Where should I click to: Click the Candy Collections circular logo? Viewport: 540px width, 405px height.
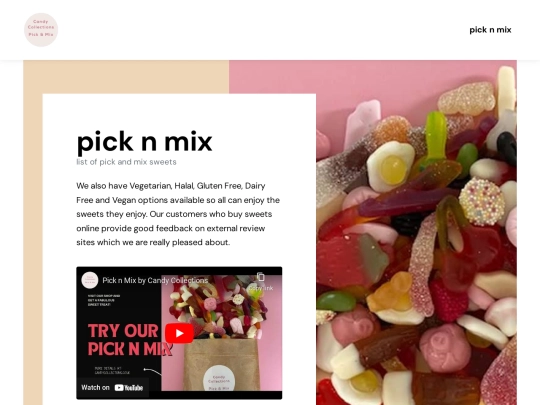tap(41, 30)
